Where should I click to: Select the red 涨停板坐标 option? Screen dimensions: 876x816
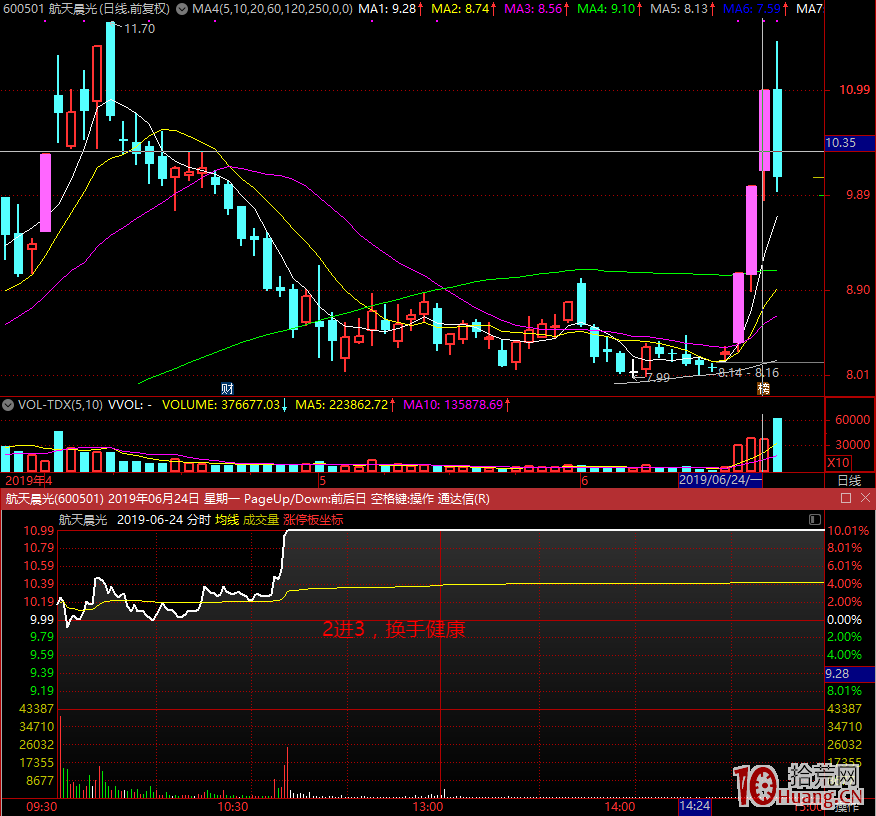[313, 520]
